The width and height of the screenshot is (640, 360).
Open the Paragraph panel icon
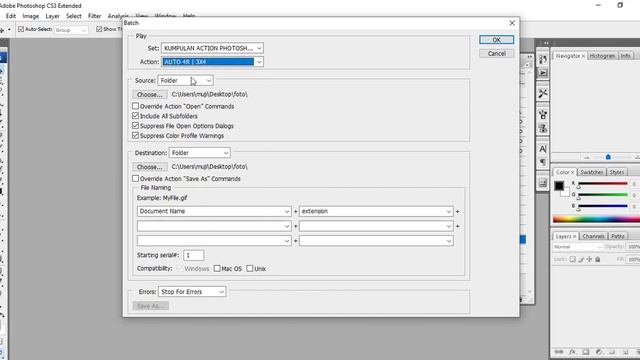(x=542, y=162)
